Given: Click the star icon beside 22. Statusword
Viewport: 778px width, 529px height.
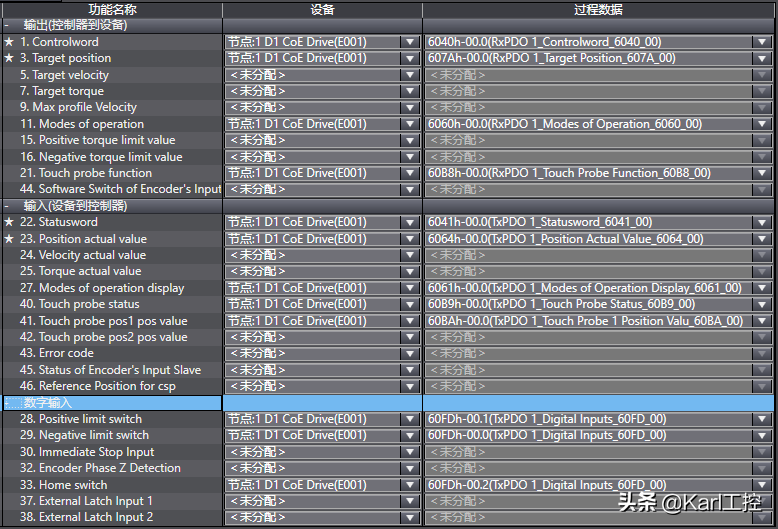Looking at the screenshot, I should (9, 222).
